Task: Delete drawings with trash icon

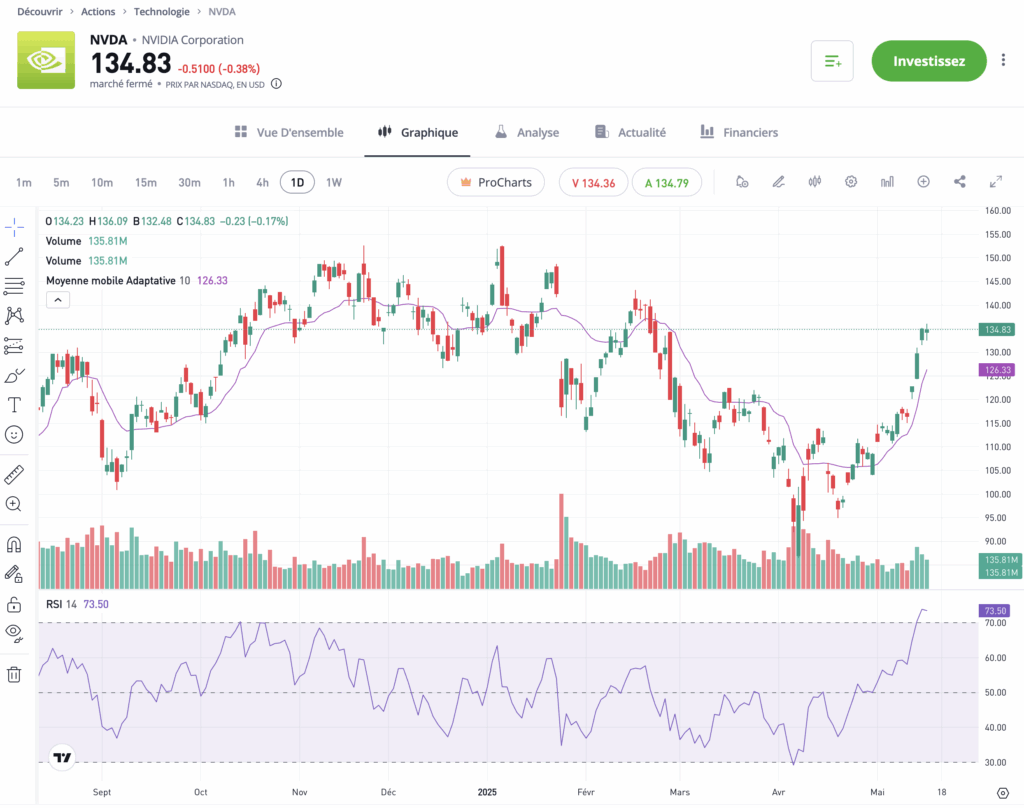Action: [14, 674]
